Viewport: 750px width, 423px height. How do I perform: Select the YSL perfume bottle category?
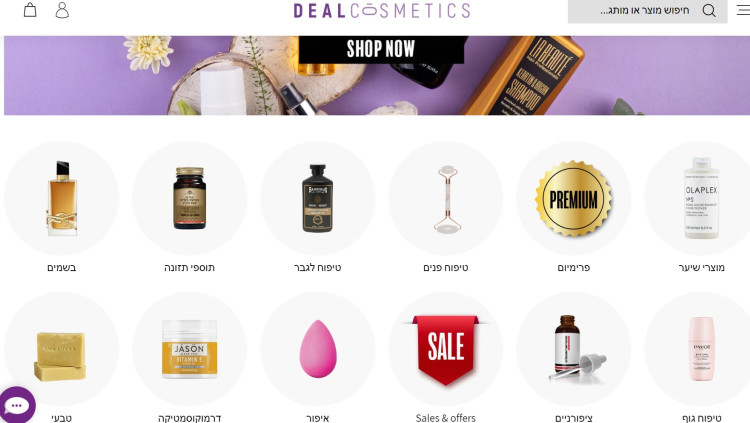(x=62, y=198)
